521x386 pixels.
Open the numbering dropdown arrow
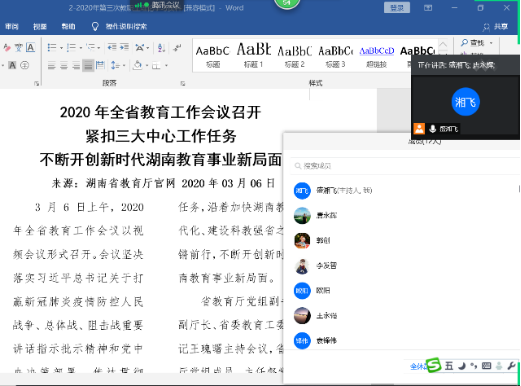[x=81, y=48]
